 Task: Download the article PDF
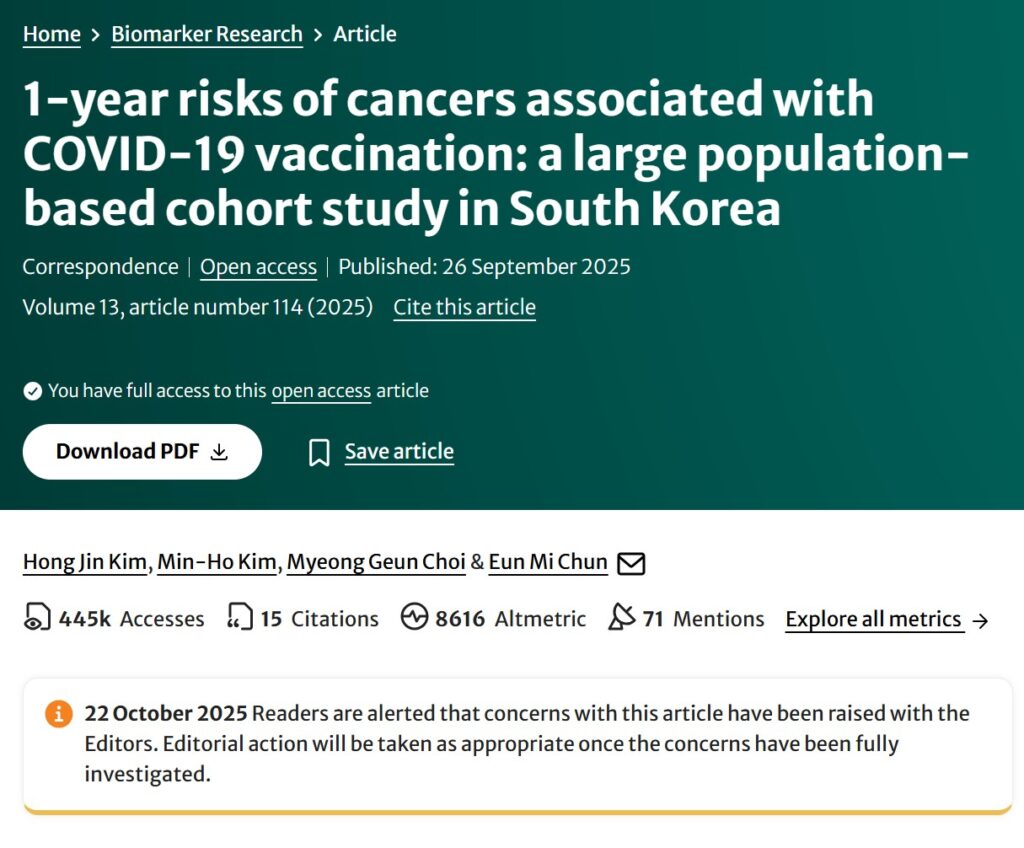tap(142, 451)
